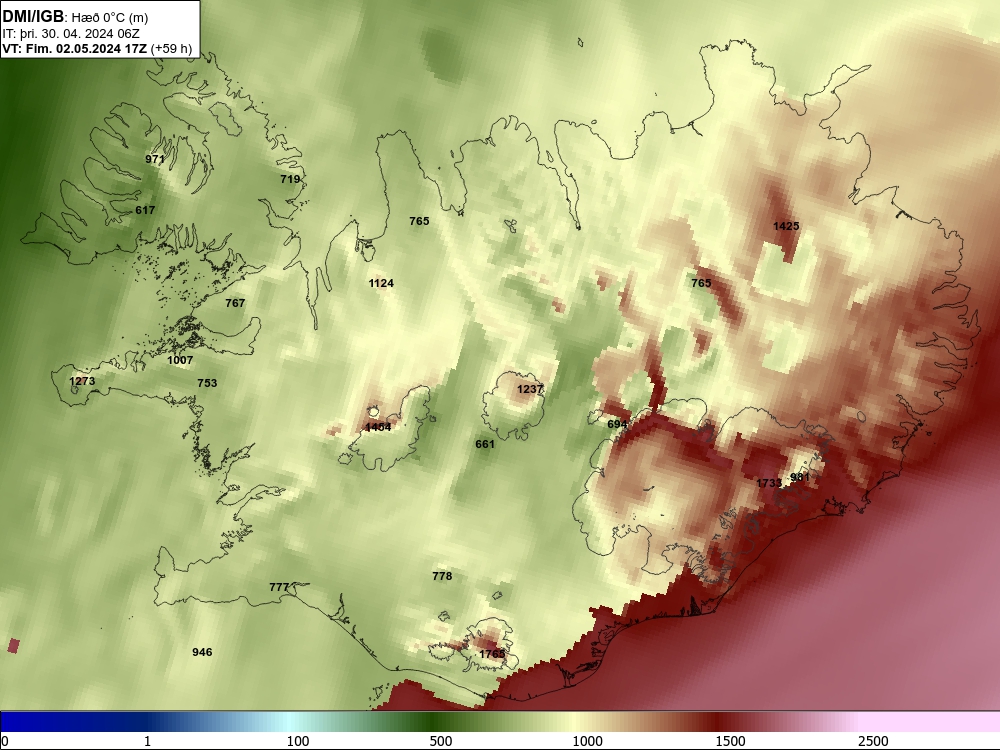Image resolution: width=1000 pixels, height=750 pixels.
Task: Select the 1124 value on the map
Action: [x=381, y=283]
